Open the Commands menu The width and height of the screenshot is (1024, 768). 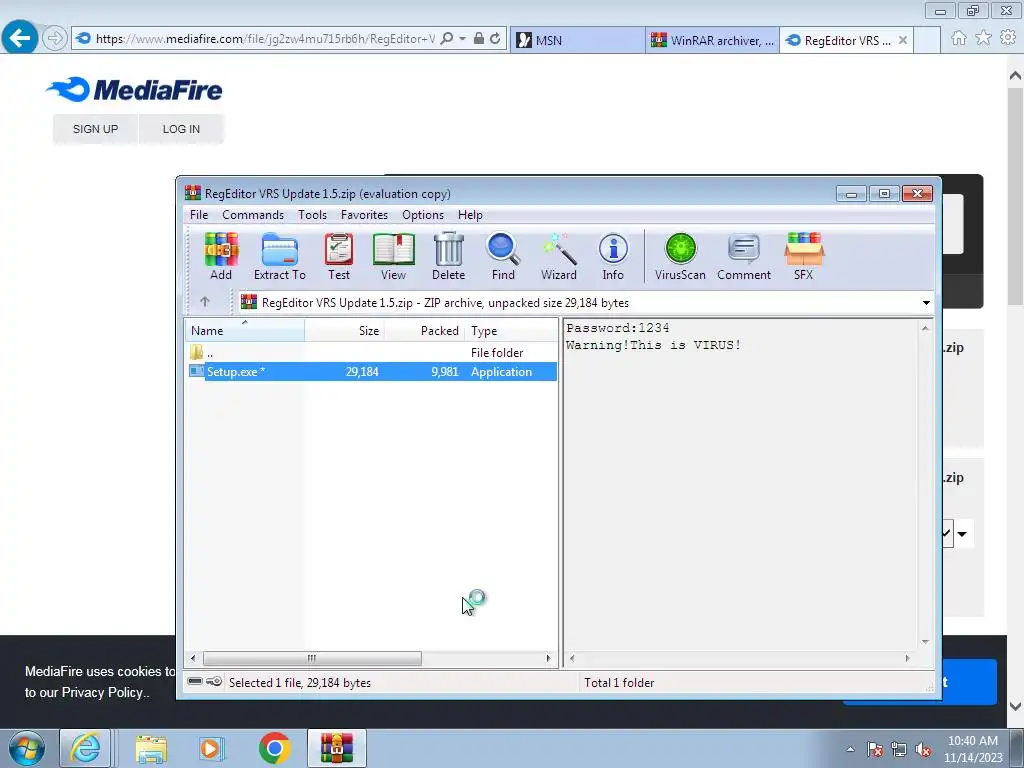coord(253,215)
